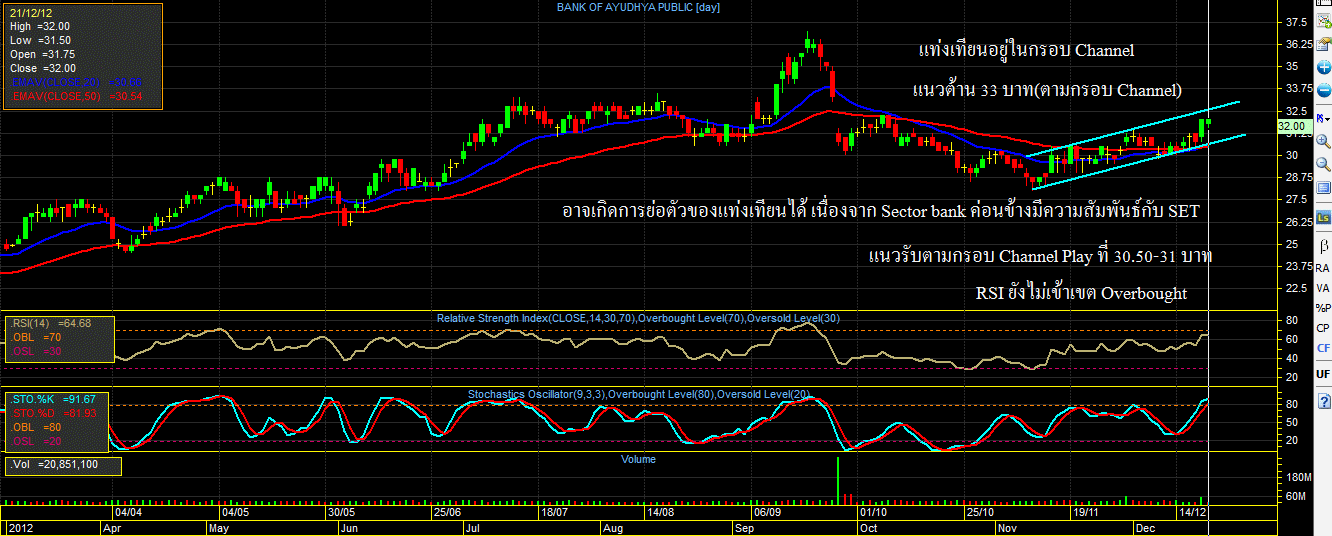Click the RSI OSL =30 legend entry

[36, 351]
